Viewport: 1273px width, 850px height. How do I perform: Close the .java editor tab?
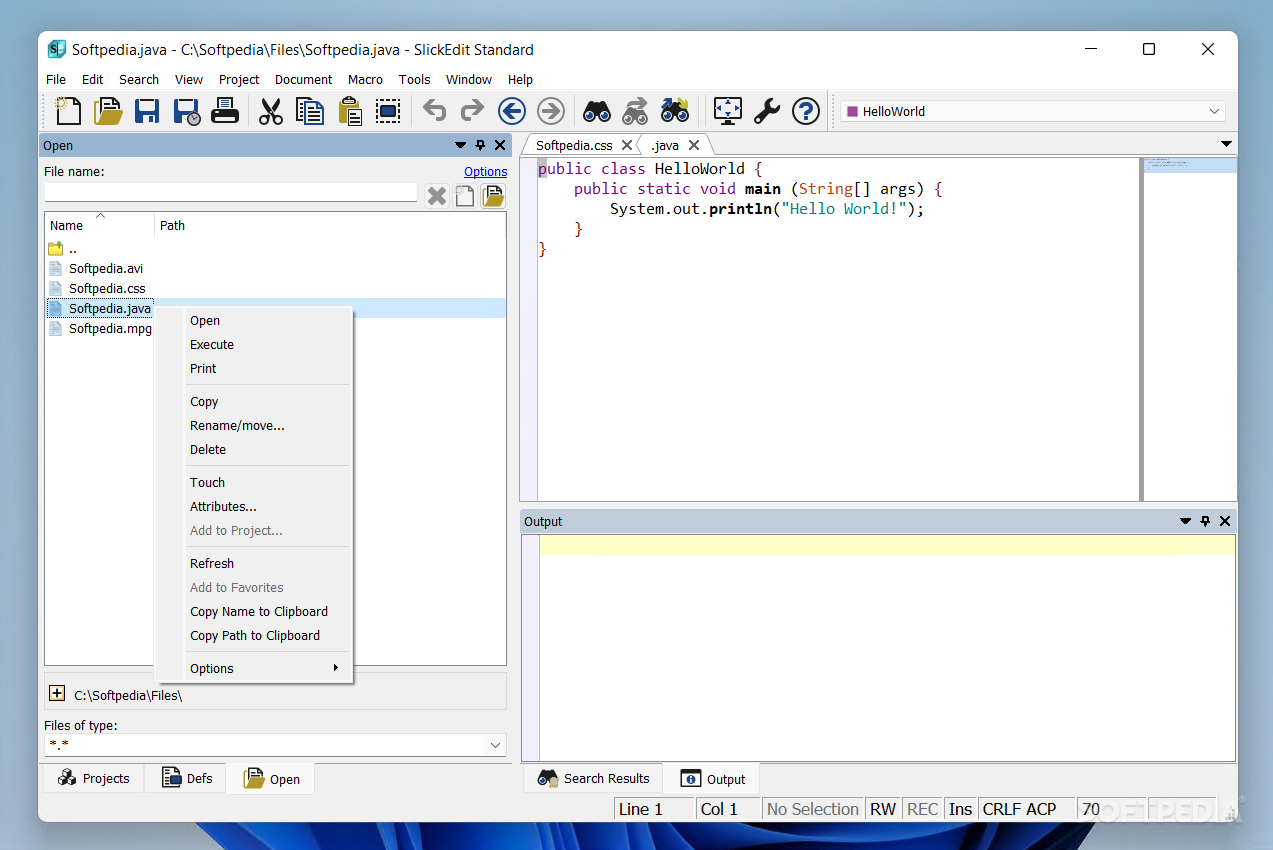[694, 145]
